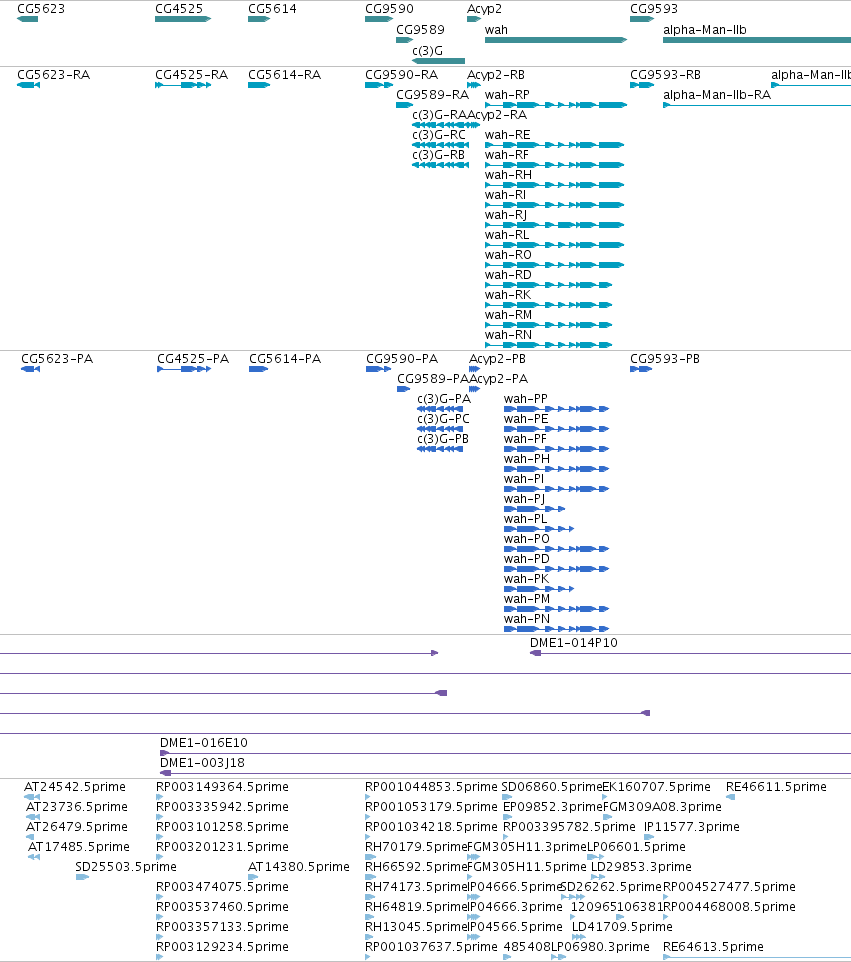The image size is (851, 962).
Task: Click EST RE64613.5prime
Action: point(713,947)
